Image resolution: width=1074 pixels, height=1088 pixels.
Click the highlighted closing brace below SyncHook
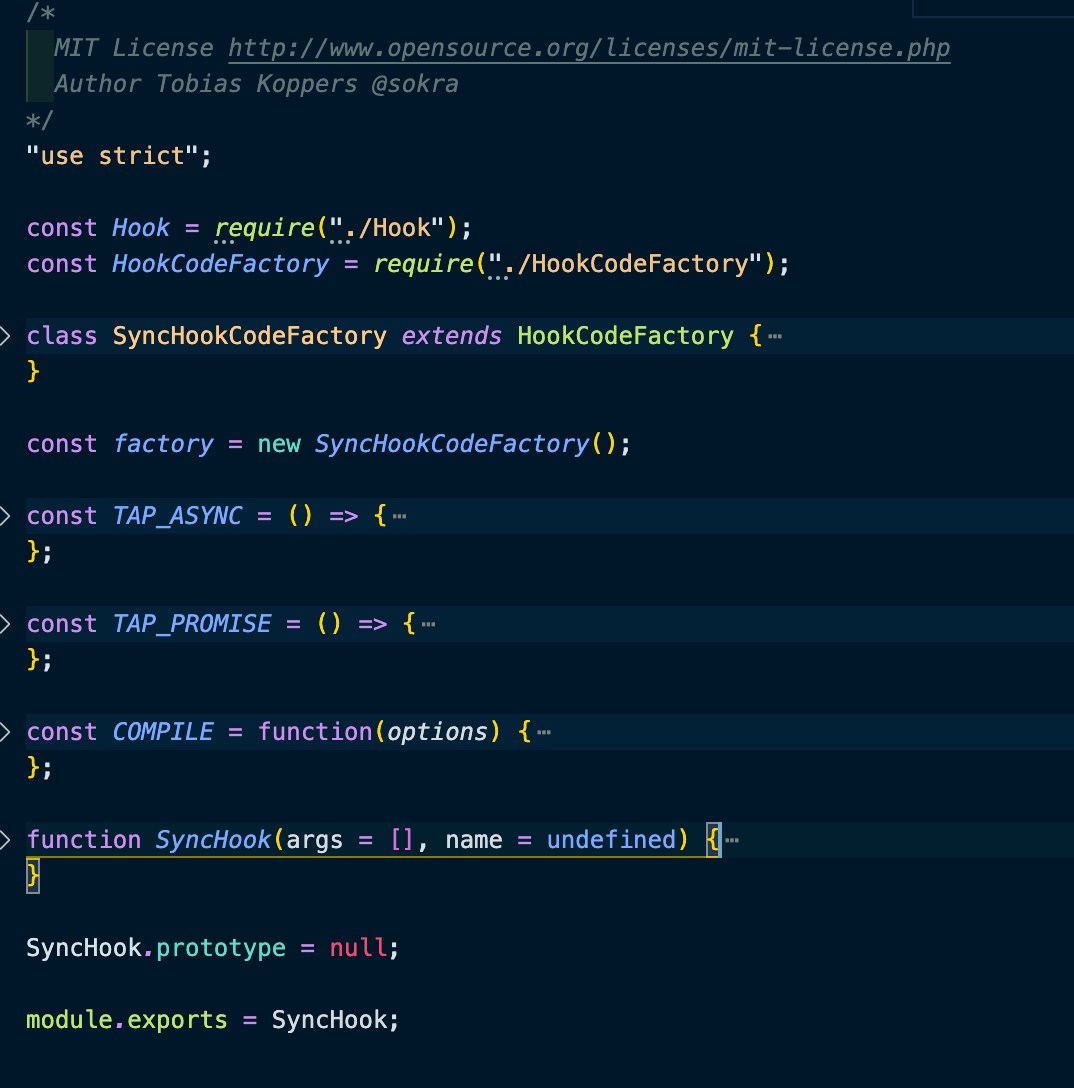tap(33, 876)
